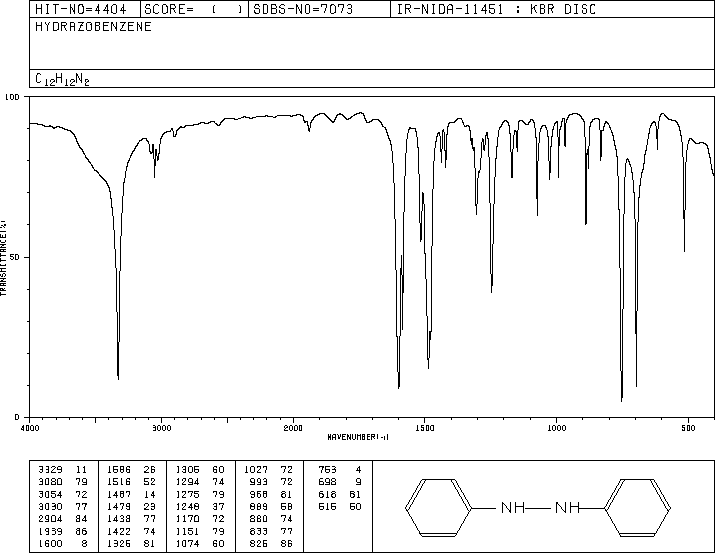Click peak value 3030 in the table
This screenshot has width=715, height=553.
tap(50, 507)
